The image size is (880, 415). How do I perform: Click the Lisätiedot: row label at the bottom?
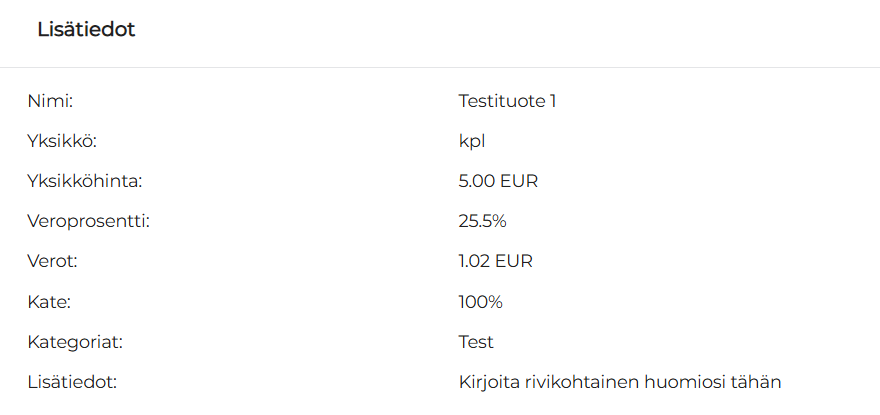[x=72, y=382]
